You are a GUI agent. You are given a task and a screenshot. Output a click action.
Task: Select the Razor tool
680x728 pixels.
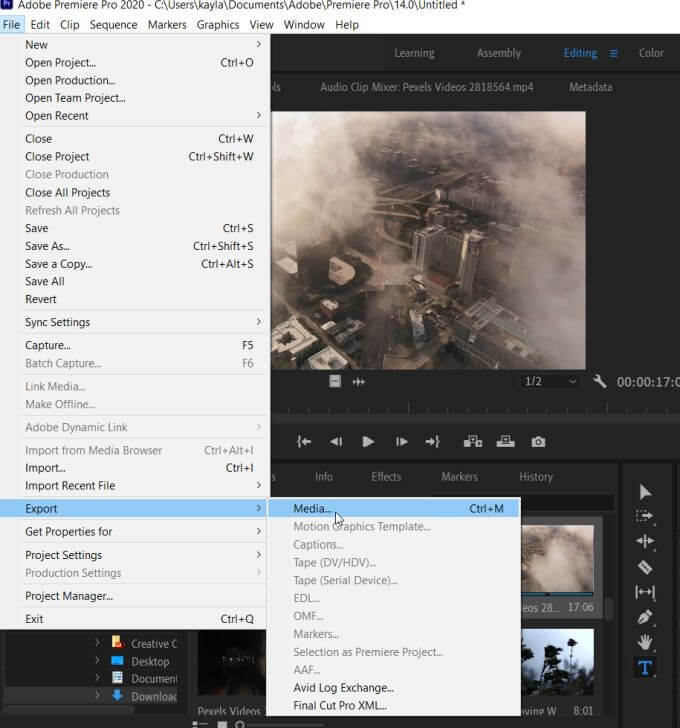click(x=645, y=567)
